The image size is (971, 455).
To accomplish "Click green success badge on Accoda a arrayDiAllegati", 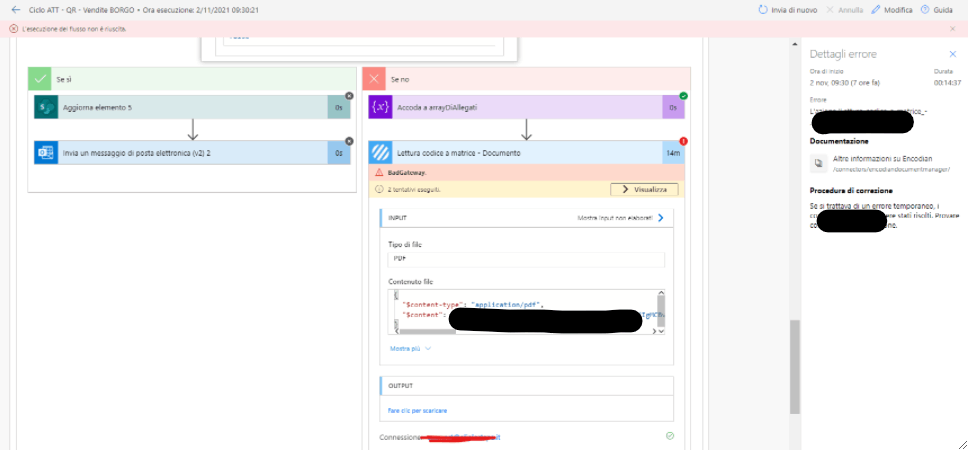I will (x=684, y=96).
